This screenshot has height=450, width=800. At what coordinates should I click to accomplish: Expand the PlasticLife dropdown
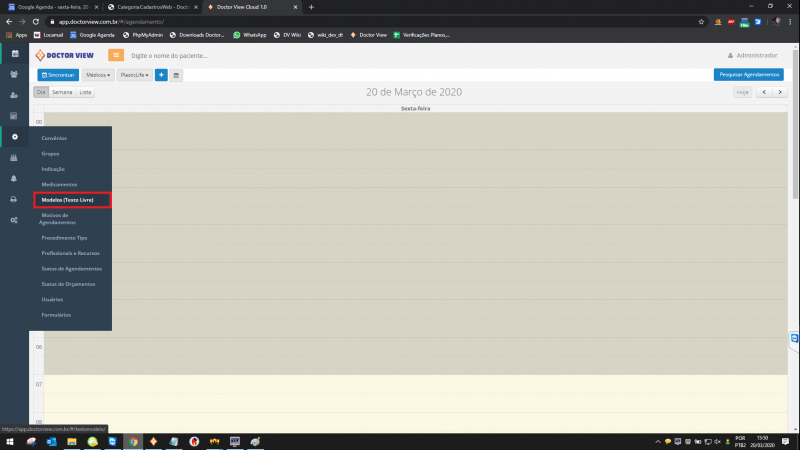134,75
